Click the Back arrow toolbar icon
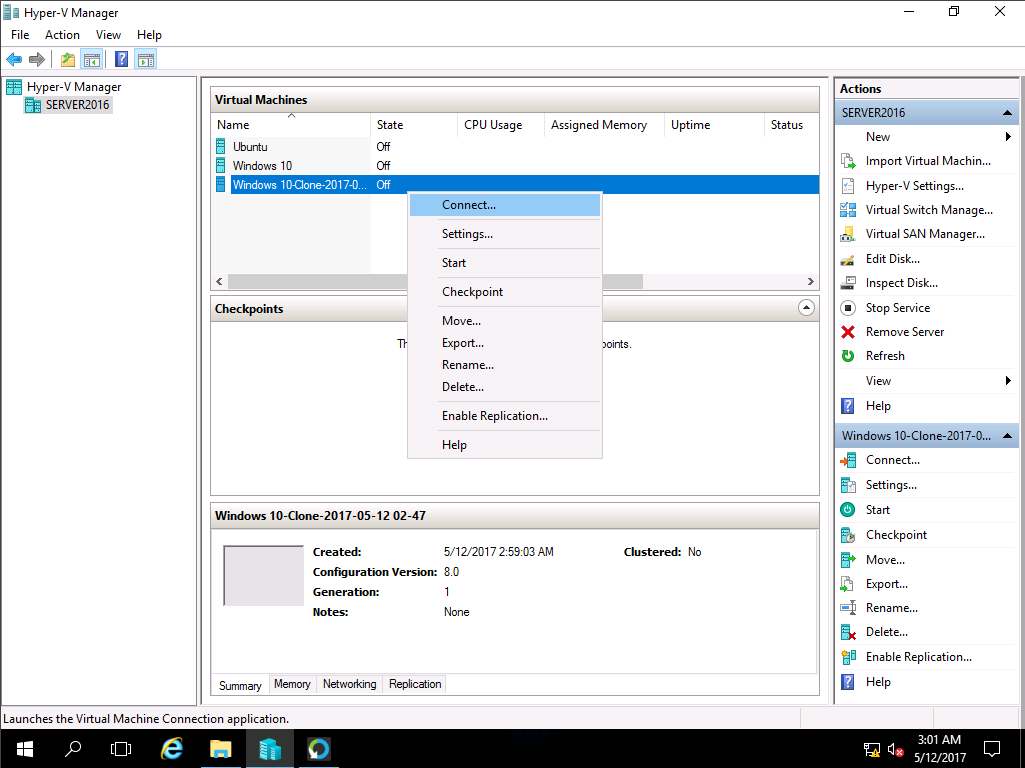Viewport: 1025px width, 768px height. click(14, 59)
